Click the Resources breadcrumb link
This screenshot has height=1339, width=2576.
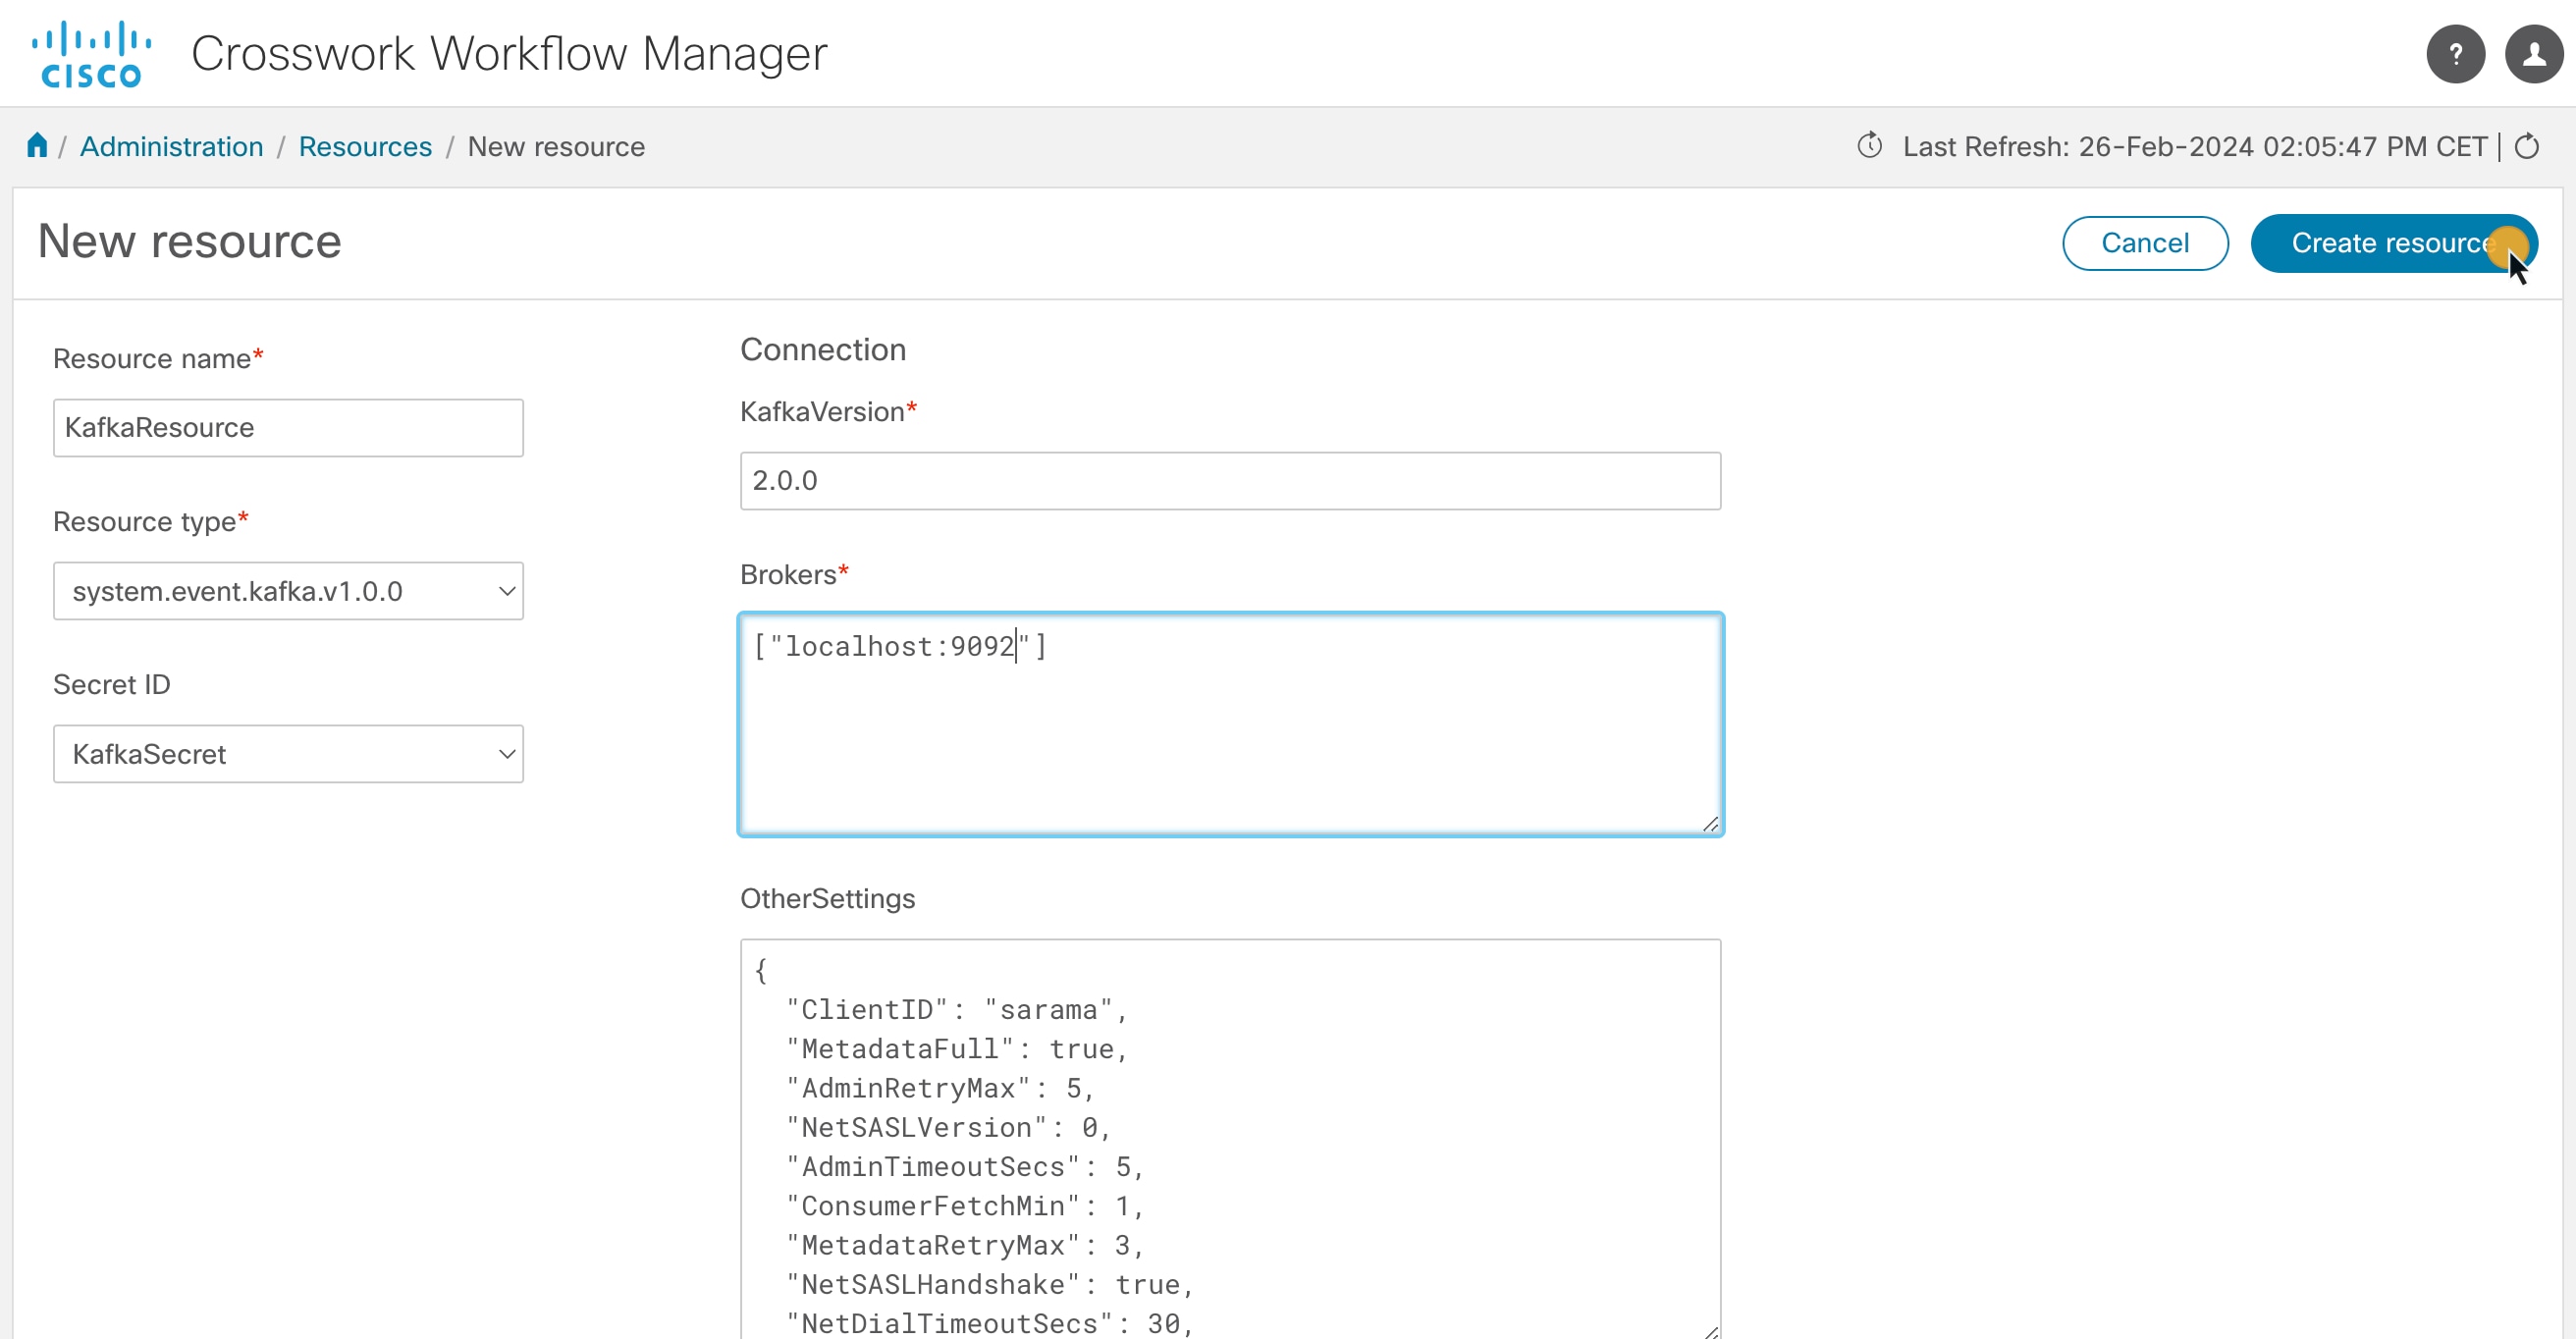pyautogui.click(x=364, y=146)
